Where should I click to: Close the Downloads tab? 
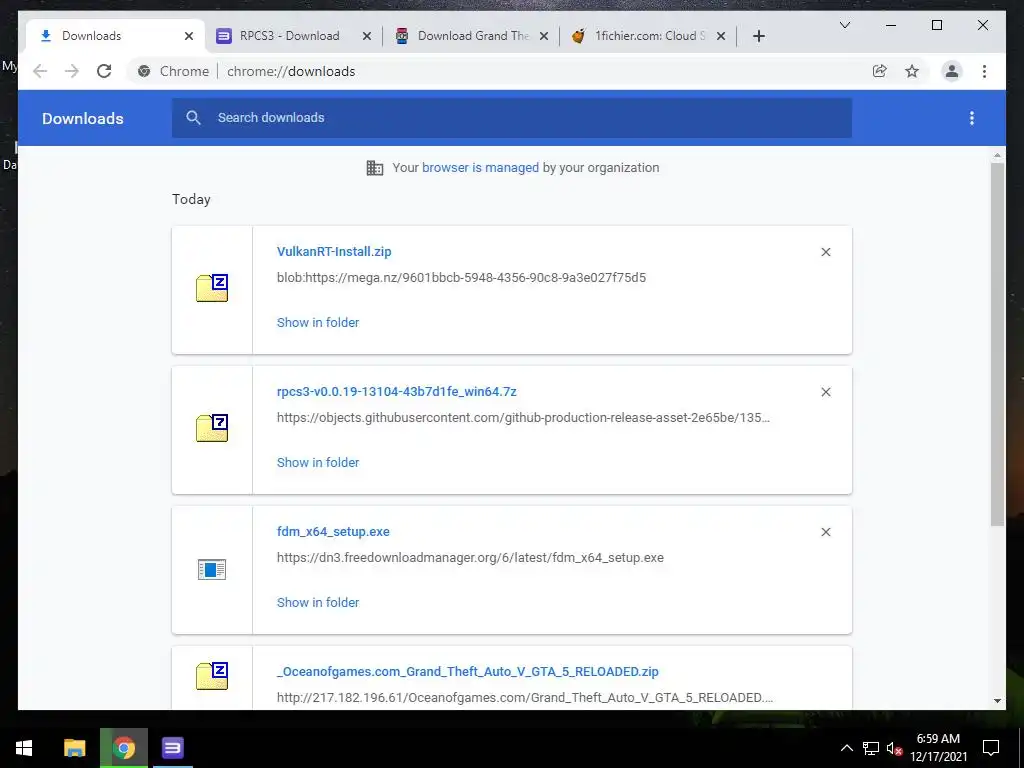click(189, 36)
